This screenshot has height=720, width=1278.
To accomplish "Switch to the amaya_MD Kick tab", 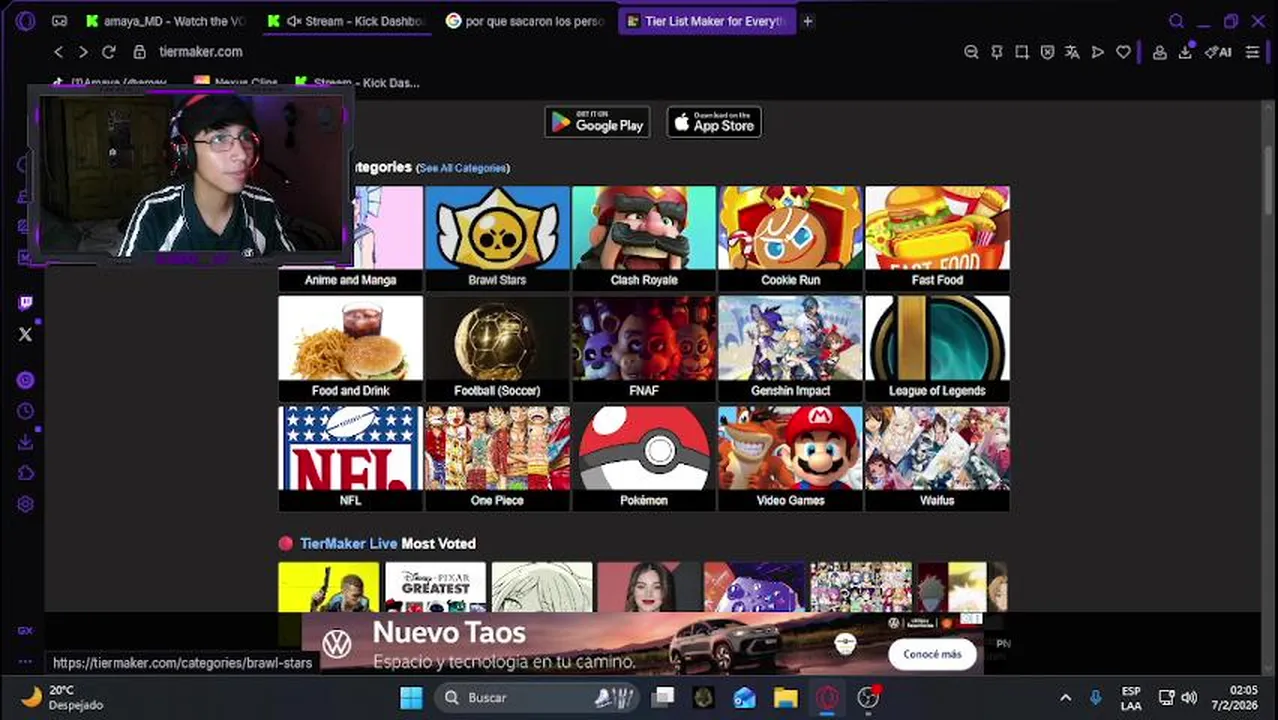I will point(165,21).
